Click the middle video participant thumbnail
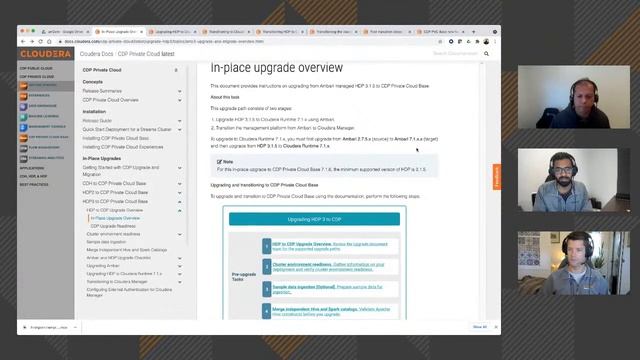The width and height of the screenshot is (640, 360). tap(573, 180)
